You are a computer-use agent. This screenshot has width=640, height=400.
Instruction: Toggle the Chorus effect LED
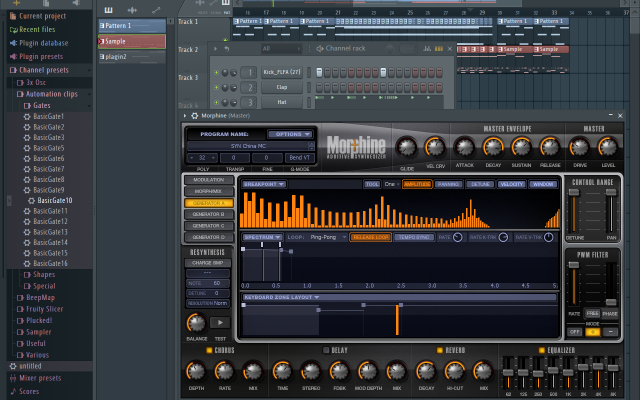point(209,350)
